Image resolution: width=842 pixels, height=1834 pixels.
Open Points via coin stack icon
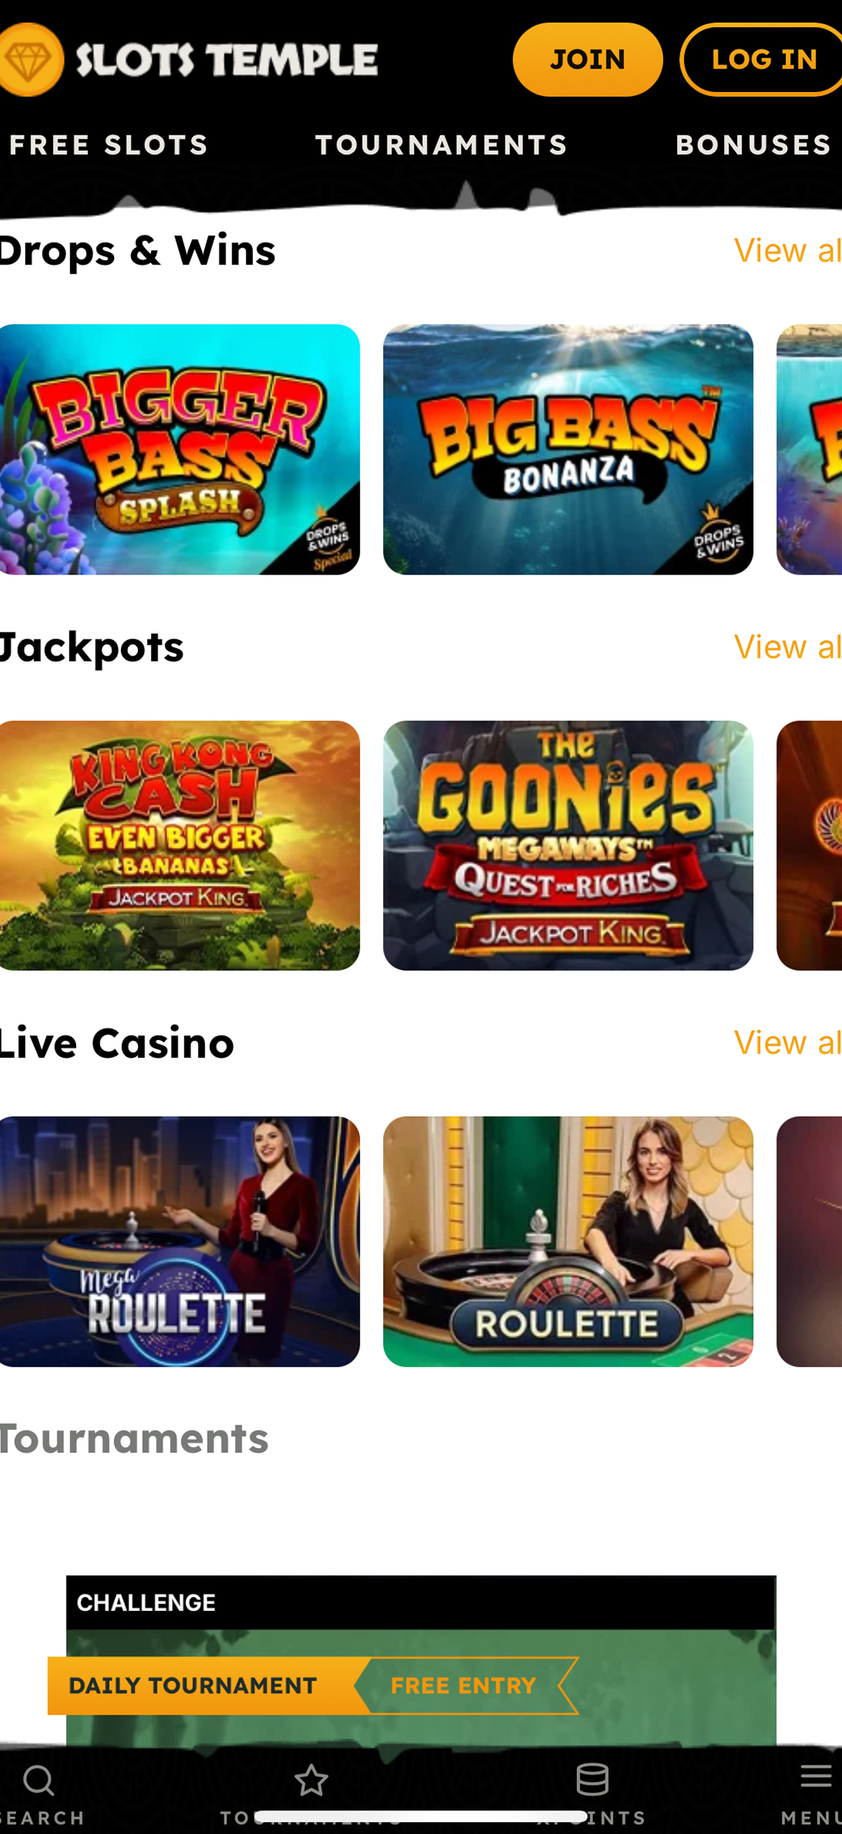click(593, 1780)
